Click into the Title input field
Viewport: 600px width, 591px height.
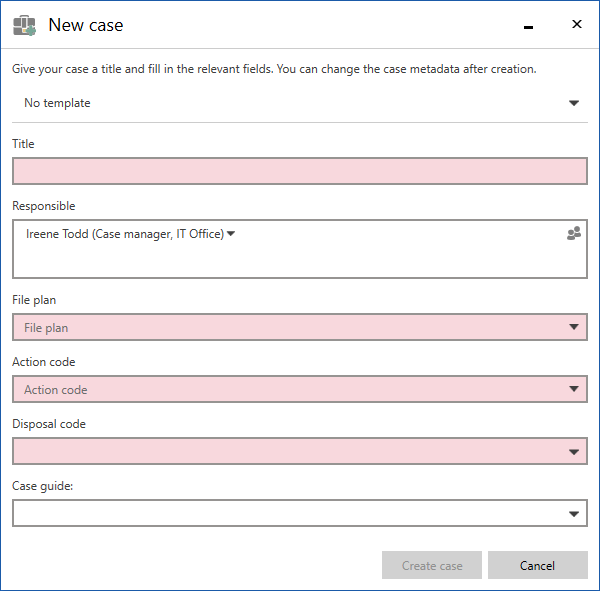[300, 171]
